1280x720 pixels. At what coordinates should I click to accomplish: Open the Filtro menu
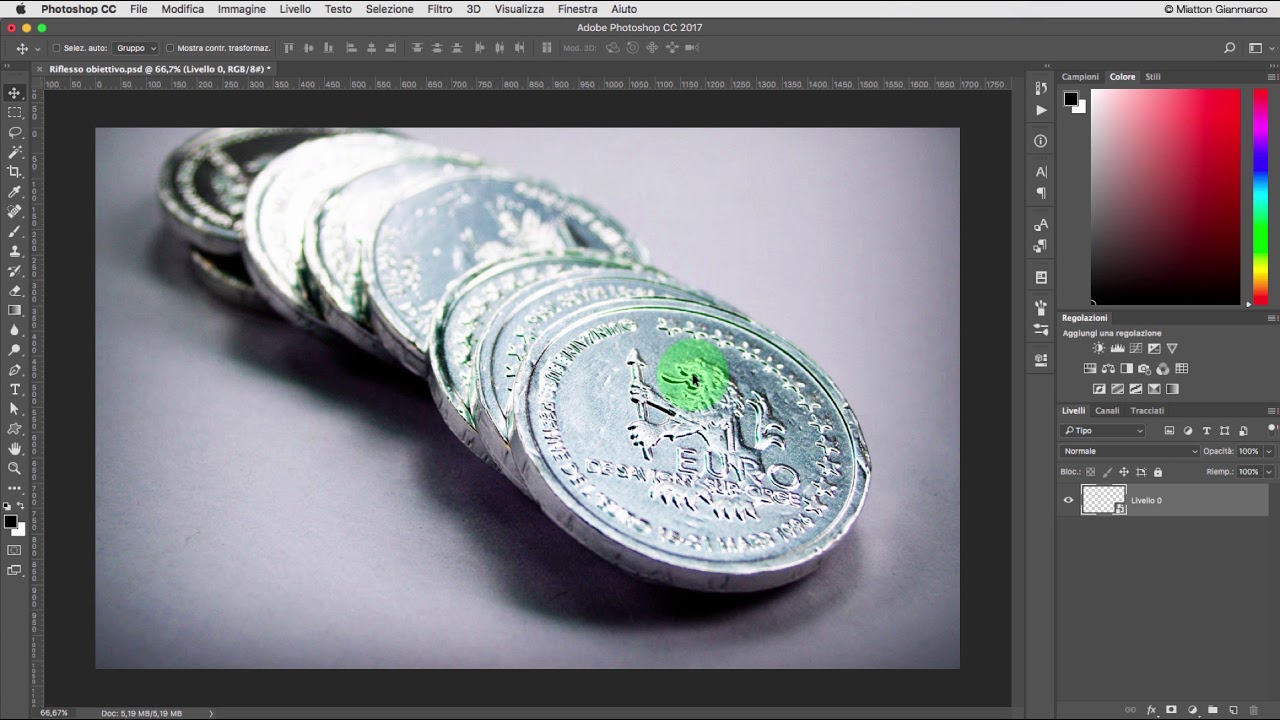tap(440, 9)
